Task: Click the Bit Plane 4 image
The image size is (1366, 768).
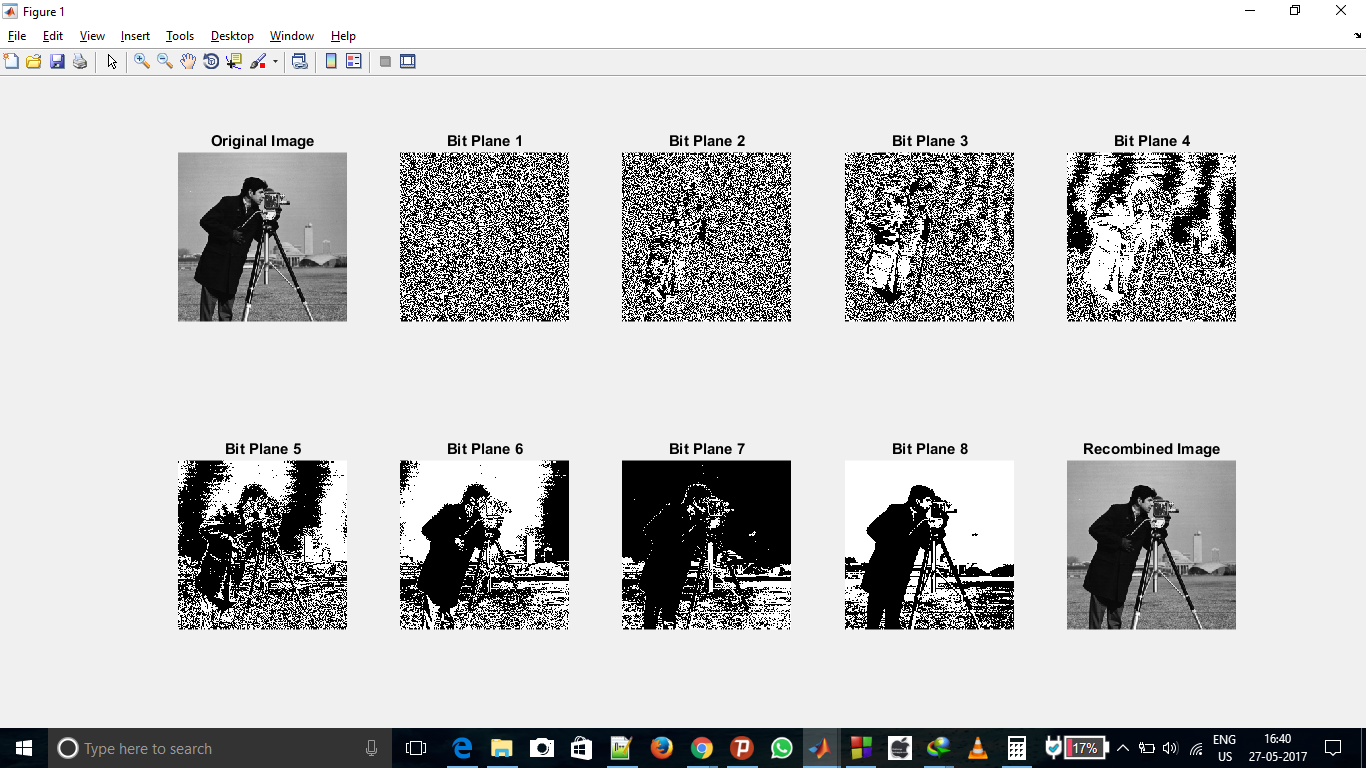Action: 1151,237
